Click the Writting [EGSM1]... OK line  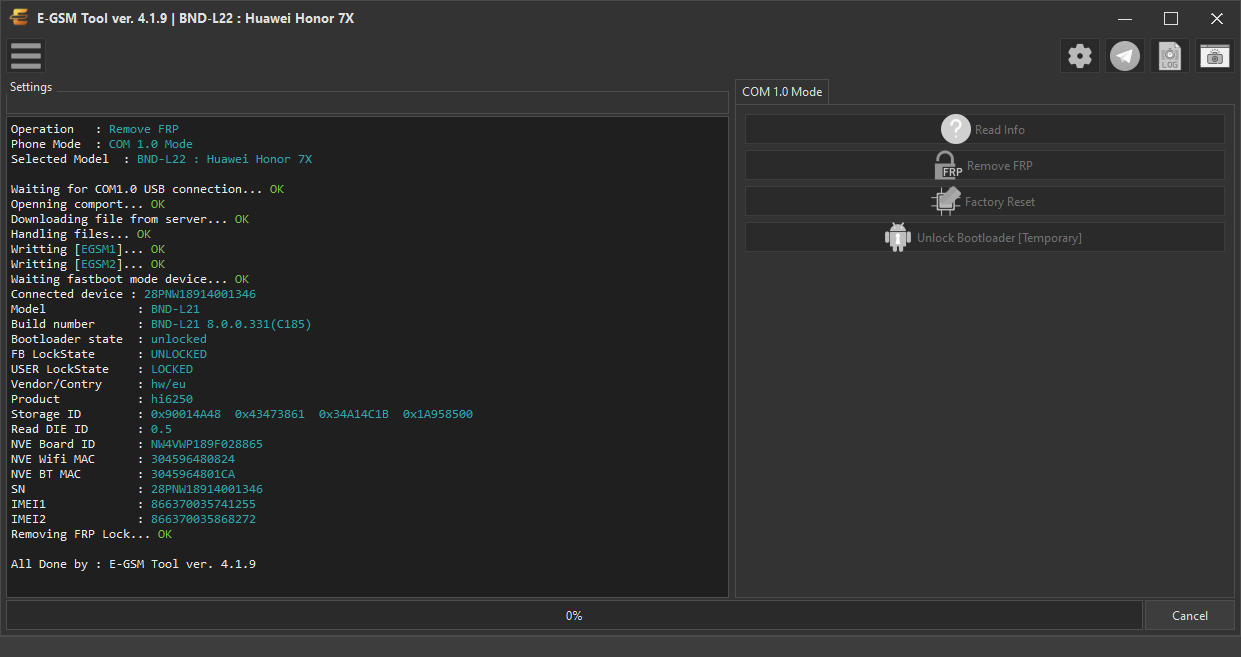click(88, 249)
